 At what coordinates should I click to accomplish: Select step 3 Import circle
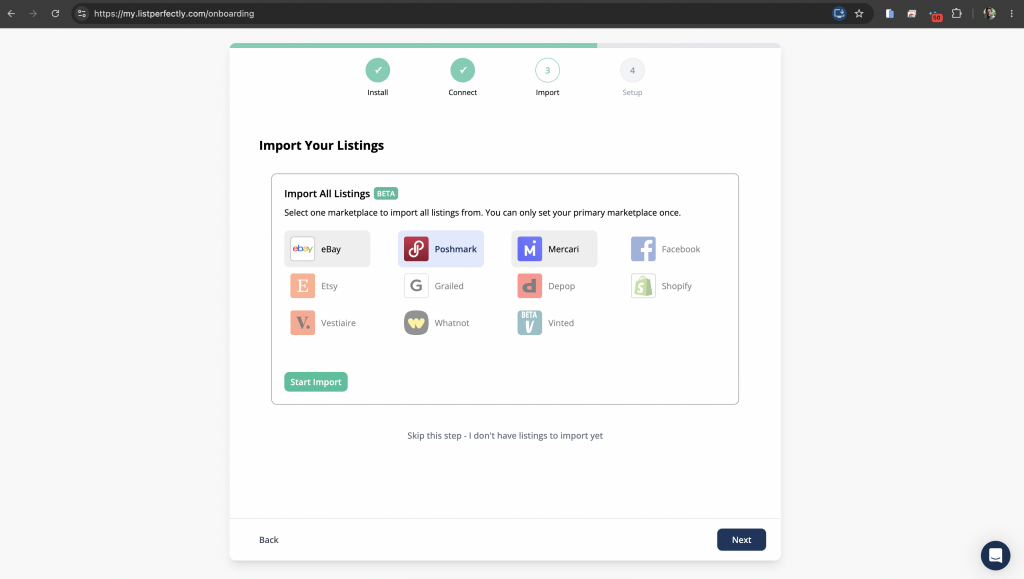[x=547, y=70]
